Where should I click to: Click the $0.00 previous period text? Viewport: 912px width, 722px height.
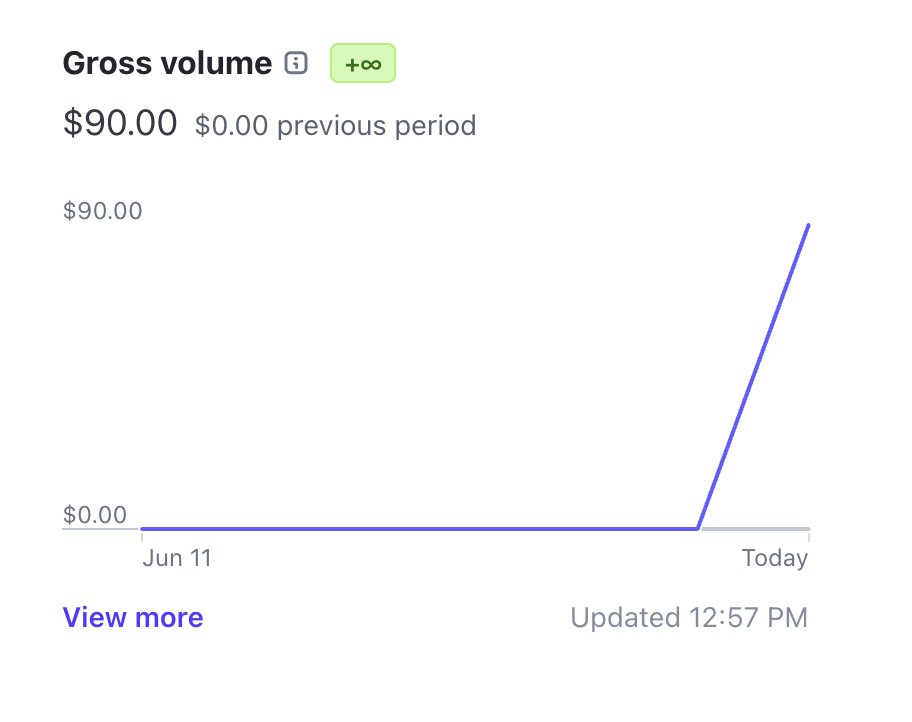pos(335,126)
